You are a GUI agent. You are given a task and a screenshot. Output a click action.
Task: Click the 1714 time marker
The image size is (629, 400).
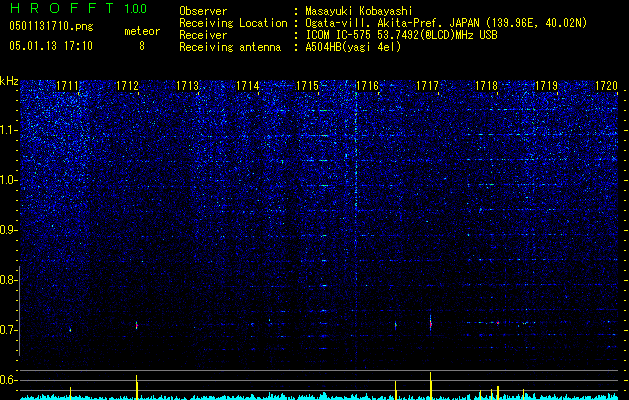248,86
